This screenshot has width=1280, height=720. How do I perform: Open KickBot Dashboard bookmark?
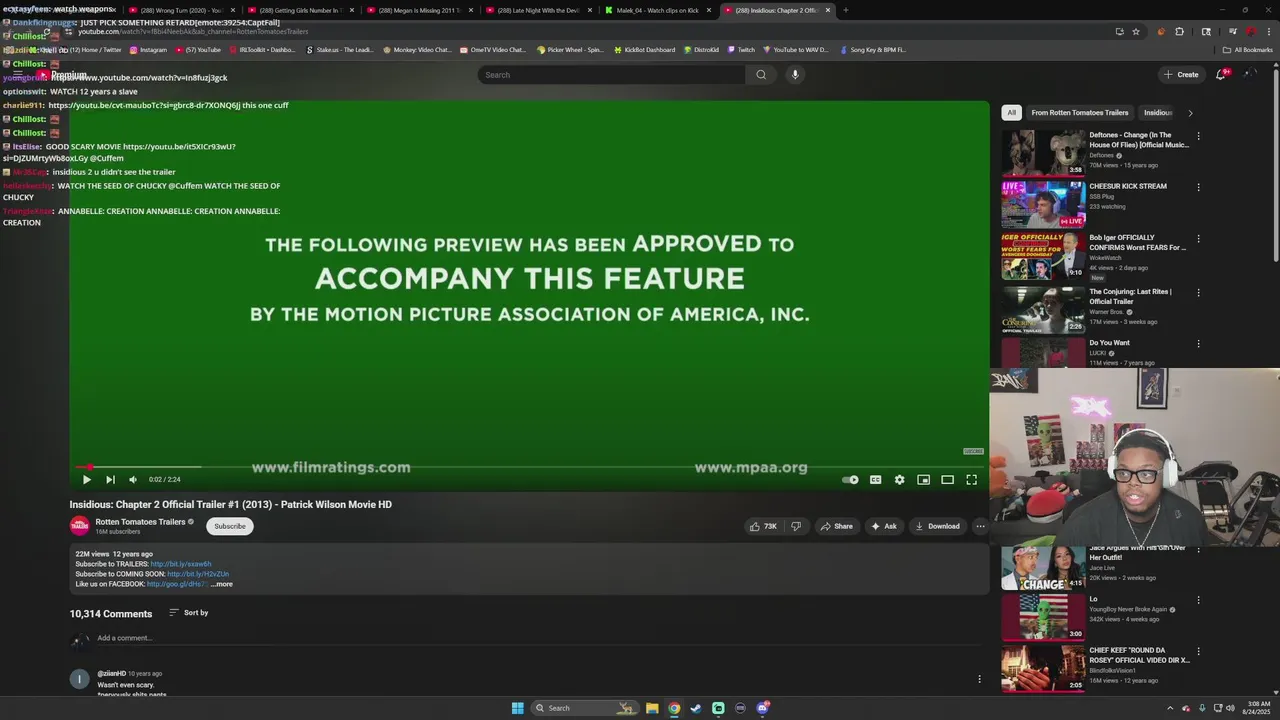[644, 50]
